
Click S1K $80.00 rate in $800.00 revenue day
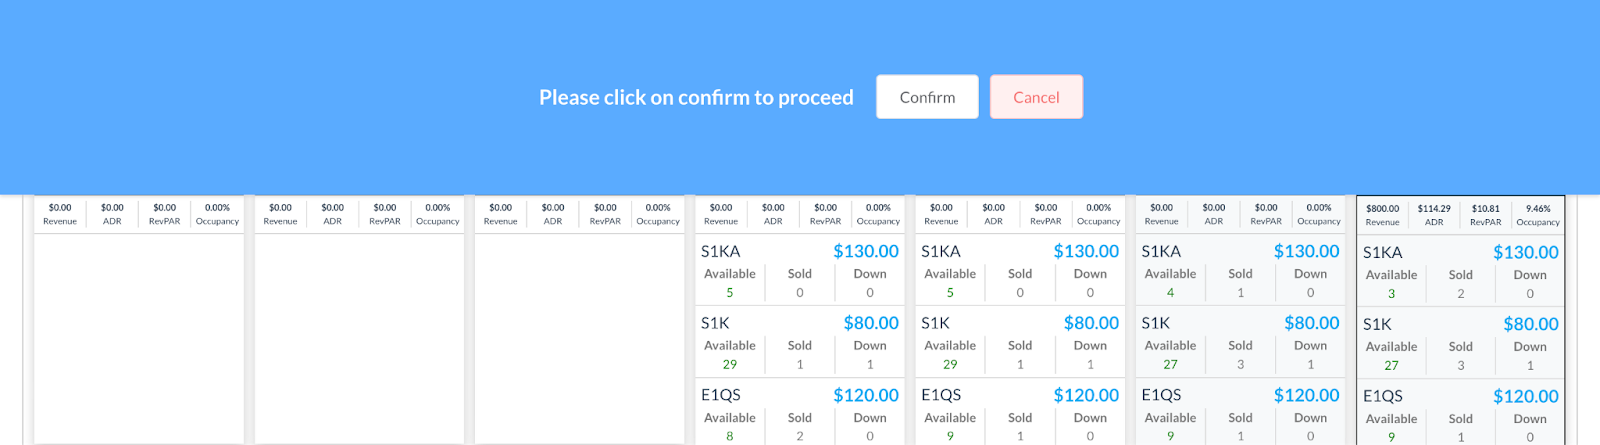point(1530,324)
